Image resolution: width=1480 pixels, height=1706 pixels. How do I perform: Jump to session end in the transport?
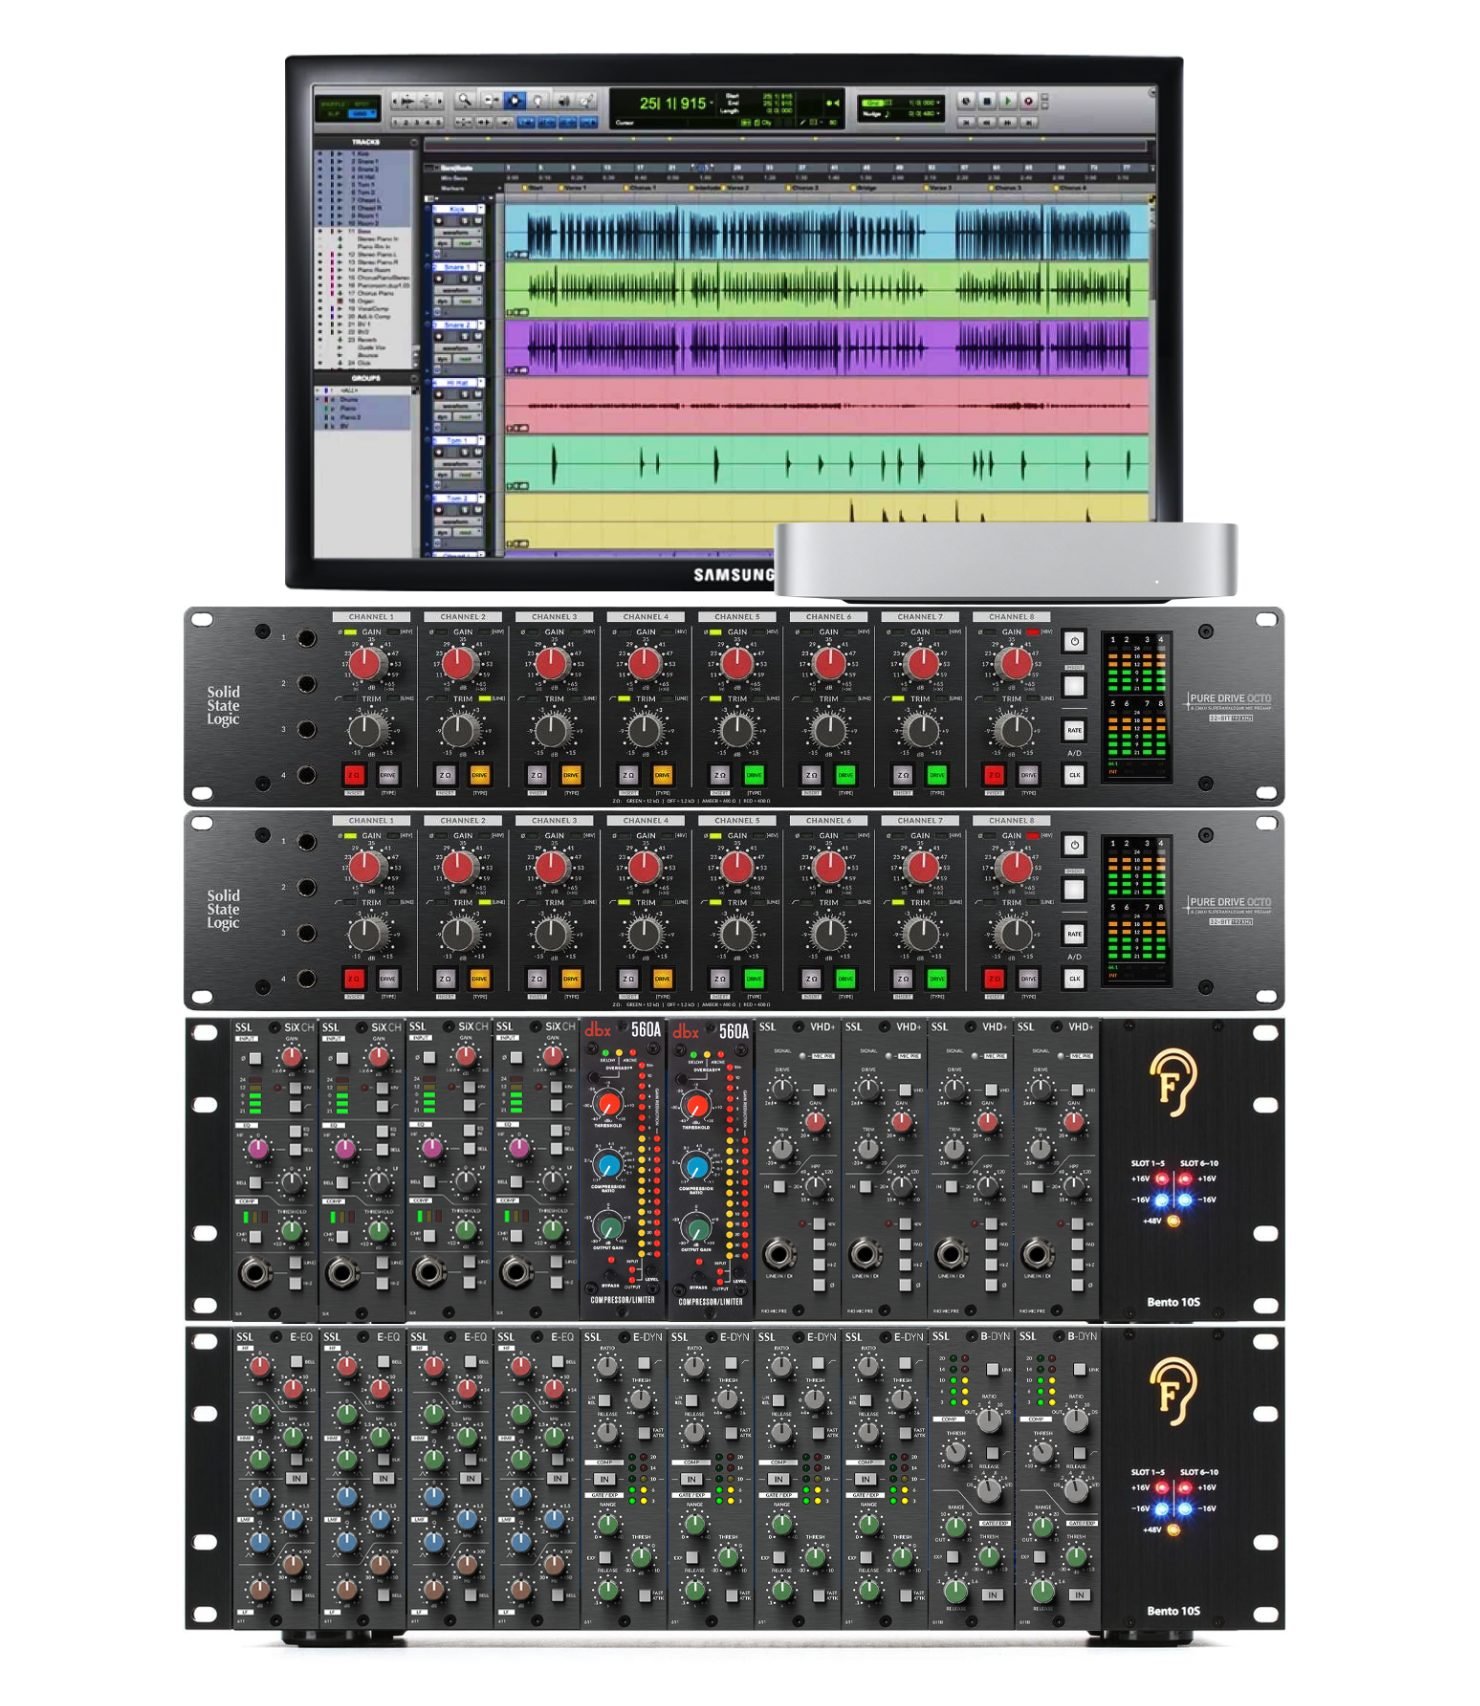[x=1028, y=122]
